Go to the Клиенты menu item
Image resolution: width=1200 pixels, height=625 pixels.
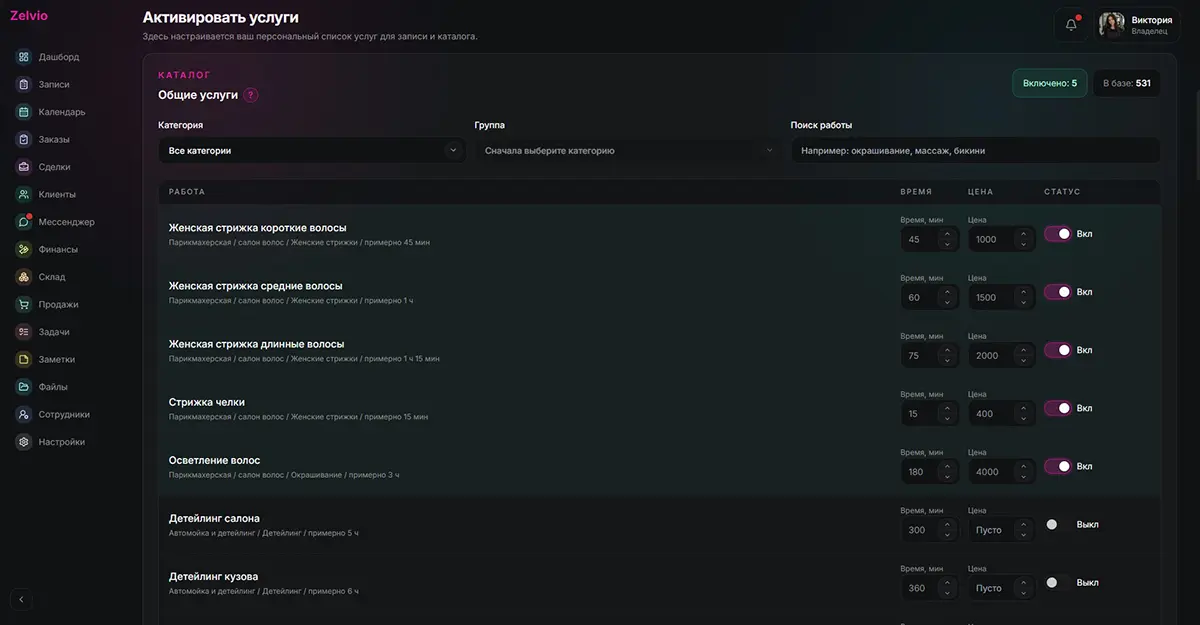(x=56, y=194)
